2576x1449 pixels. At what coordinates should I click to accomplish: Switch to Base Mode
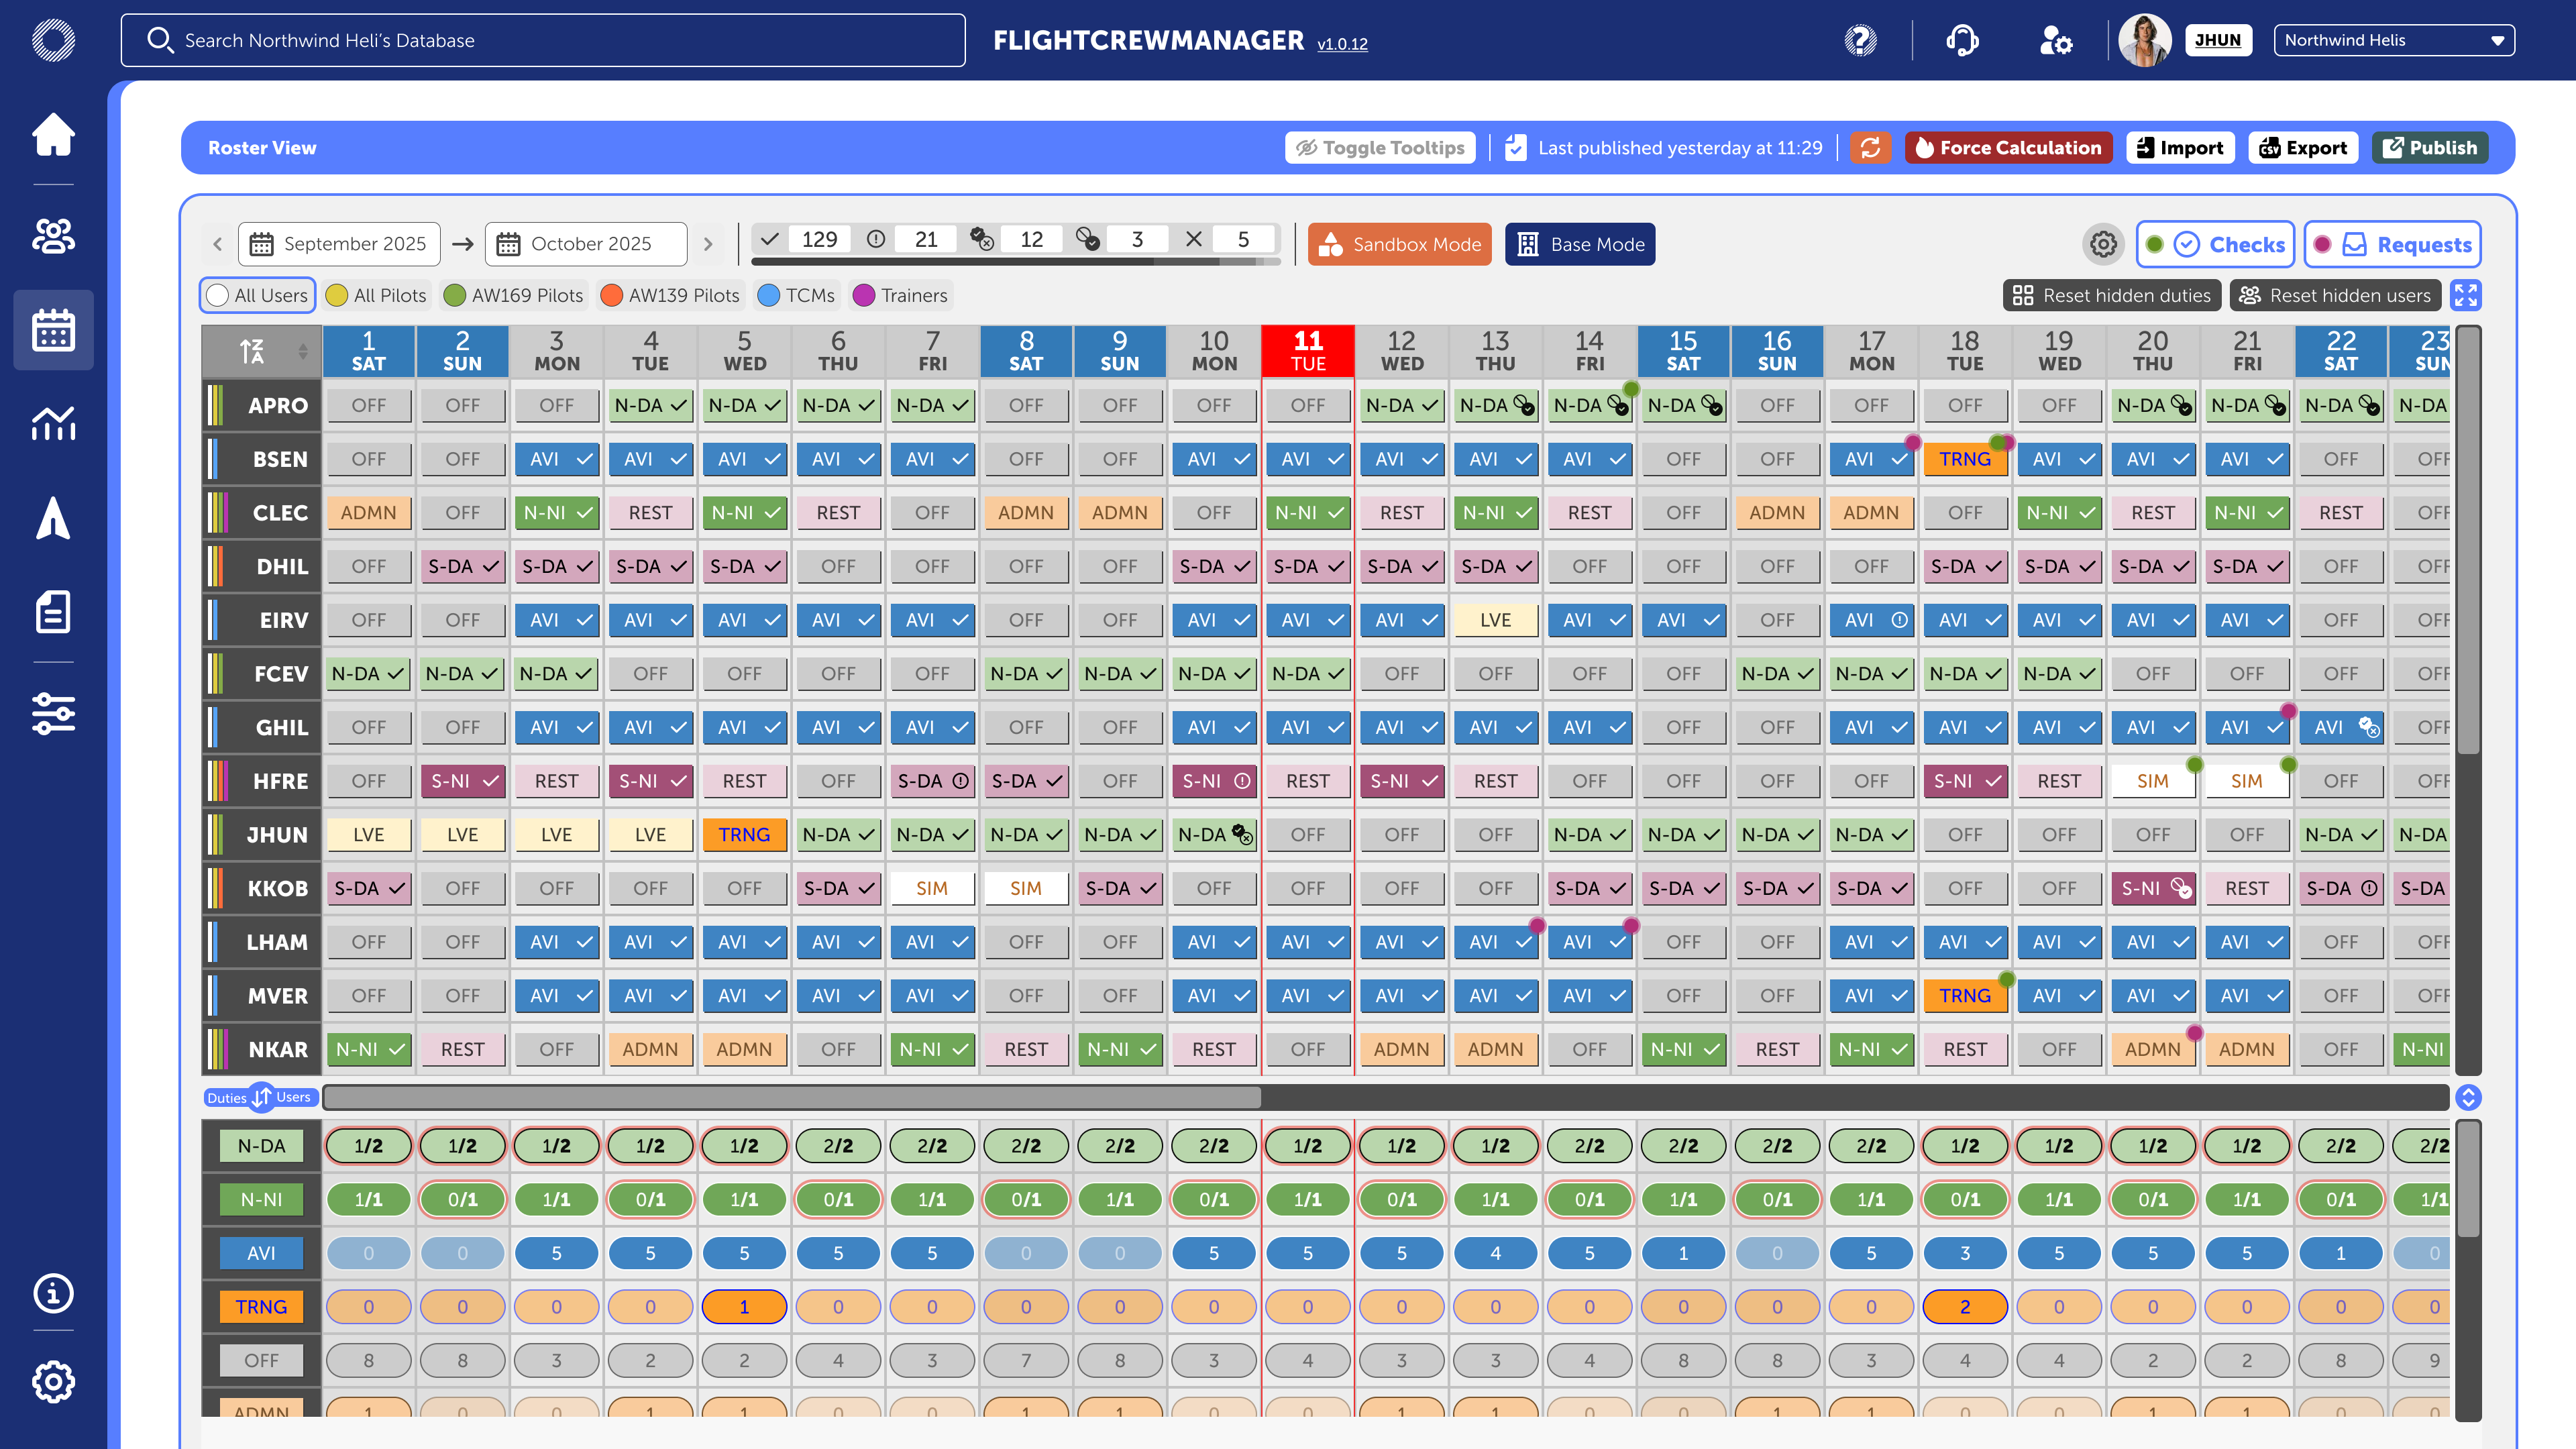click(x=1579, y=244)
